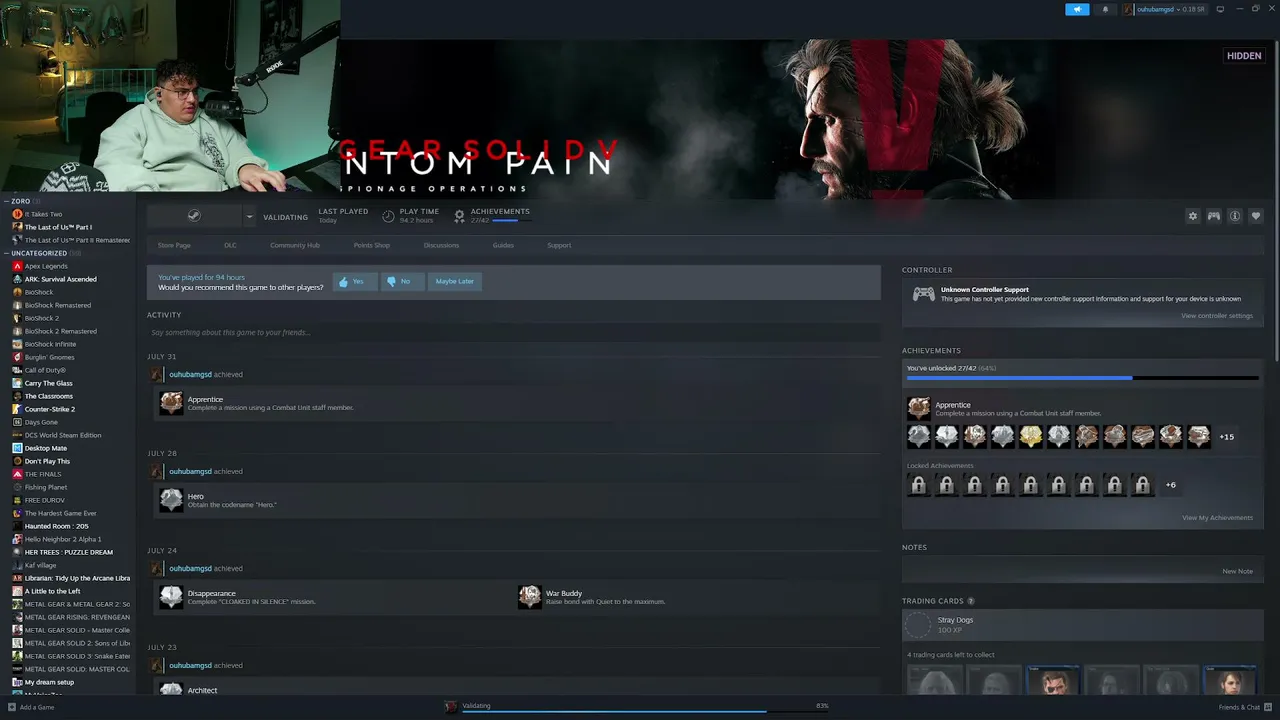Collapse the ZORO collection in library
The image size is (1280, 720).
pyautogui.click(x=20, y=201)
